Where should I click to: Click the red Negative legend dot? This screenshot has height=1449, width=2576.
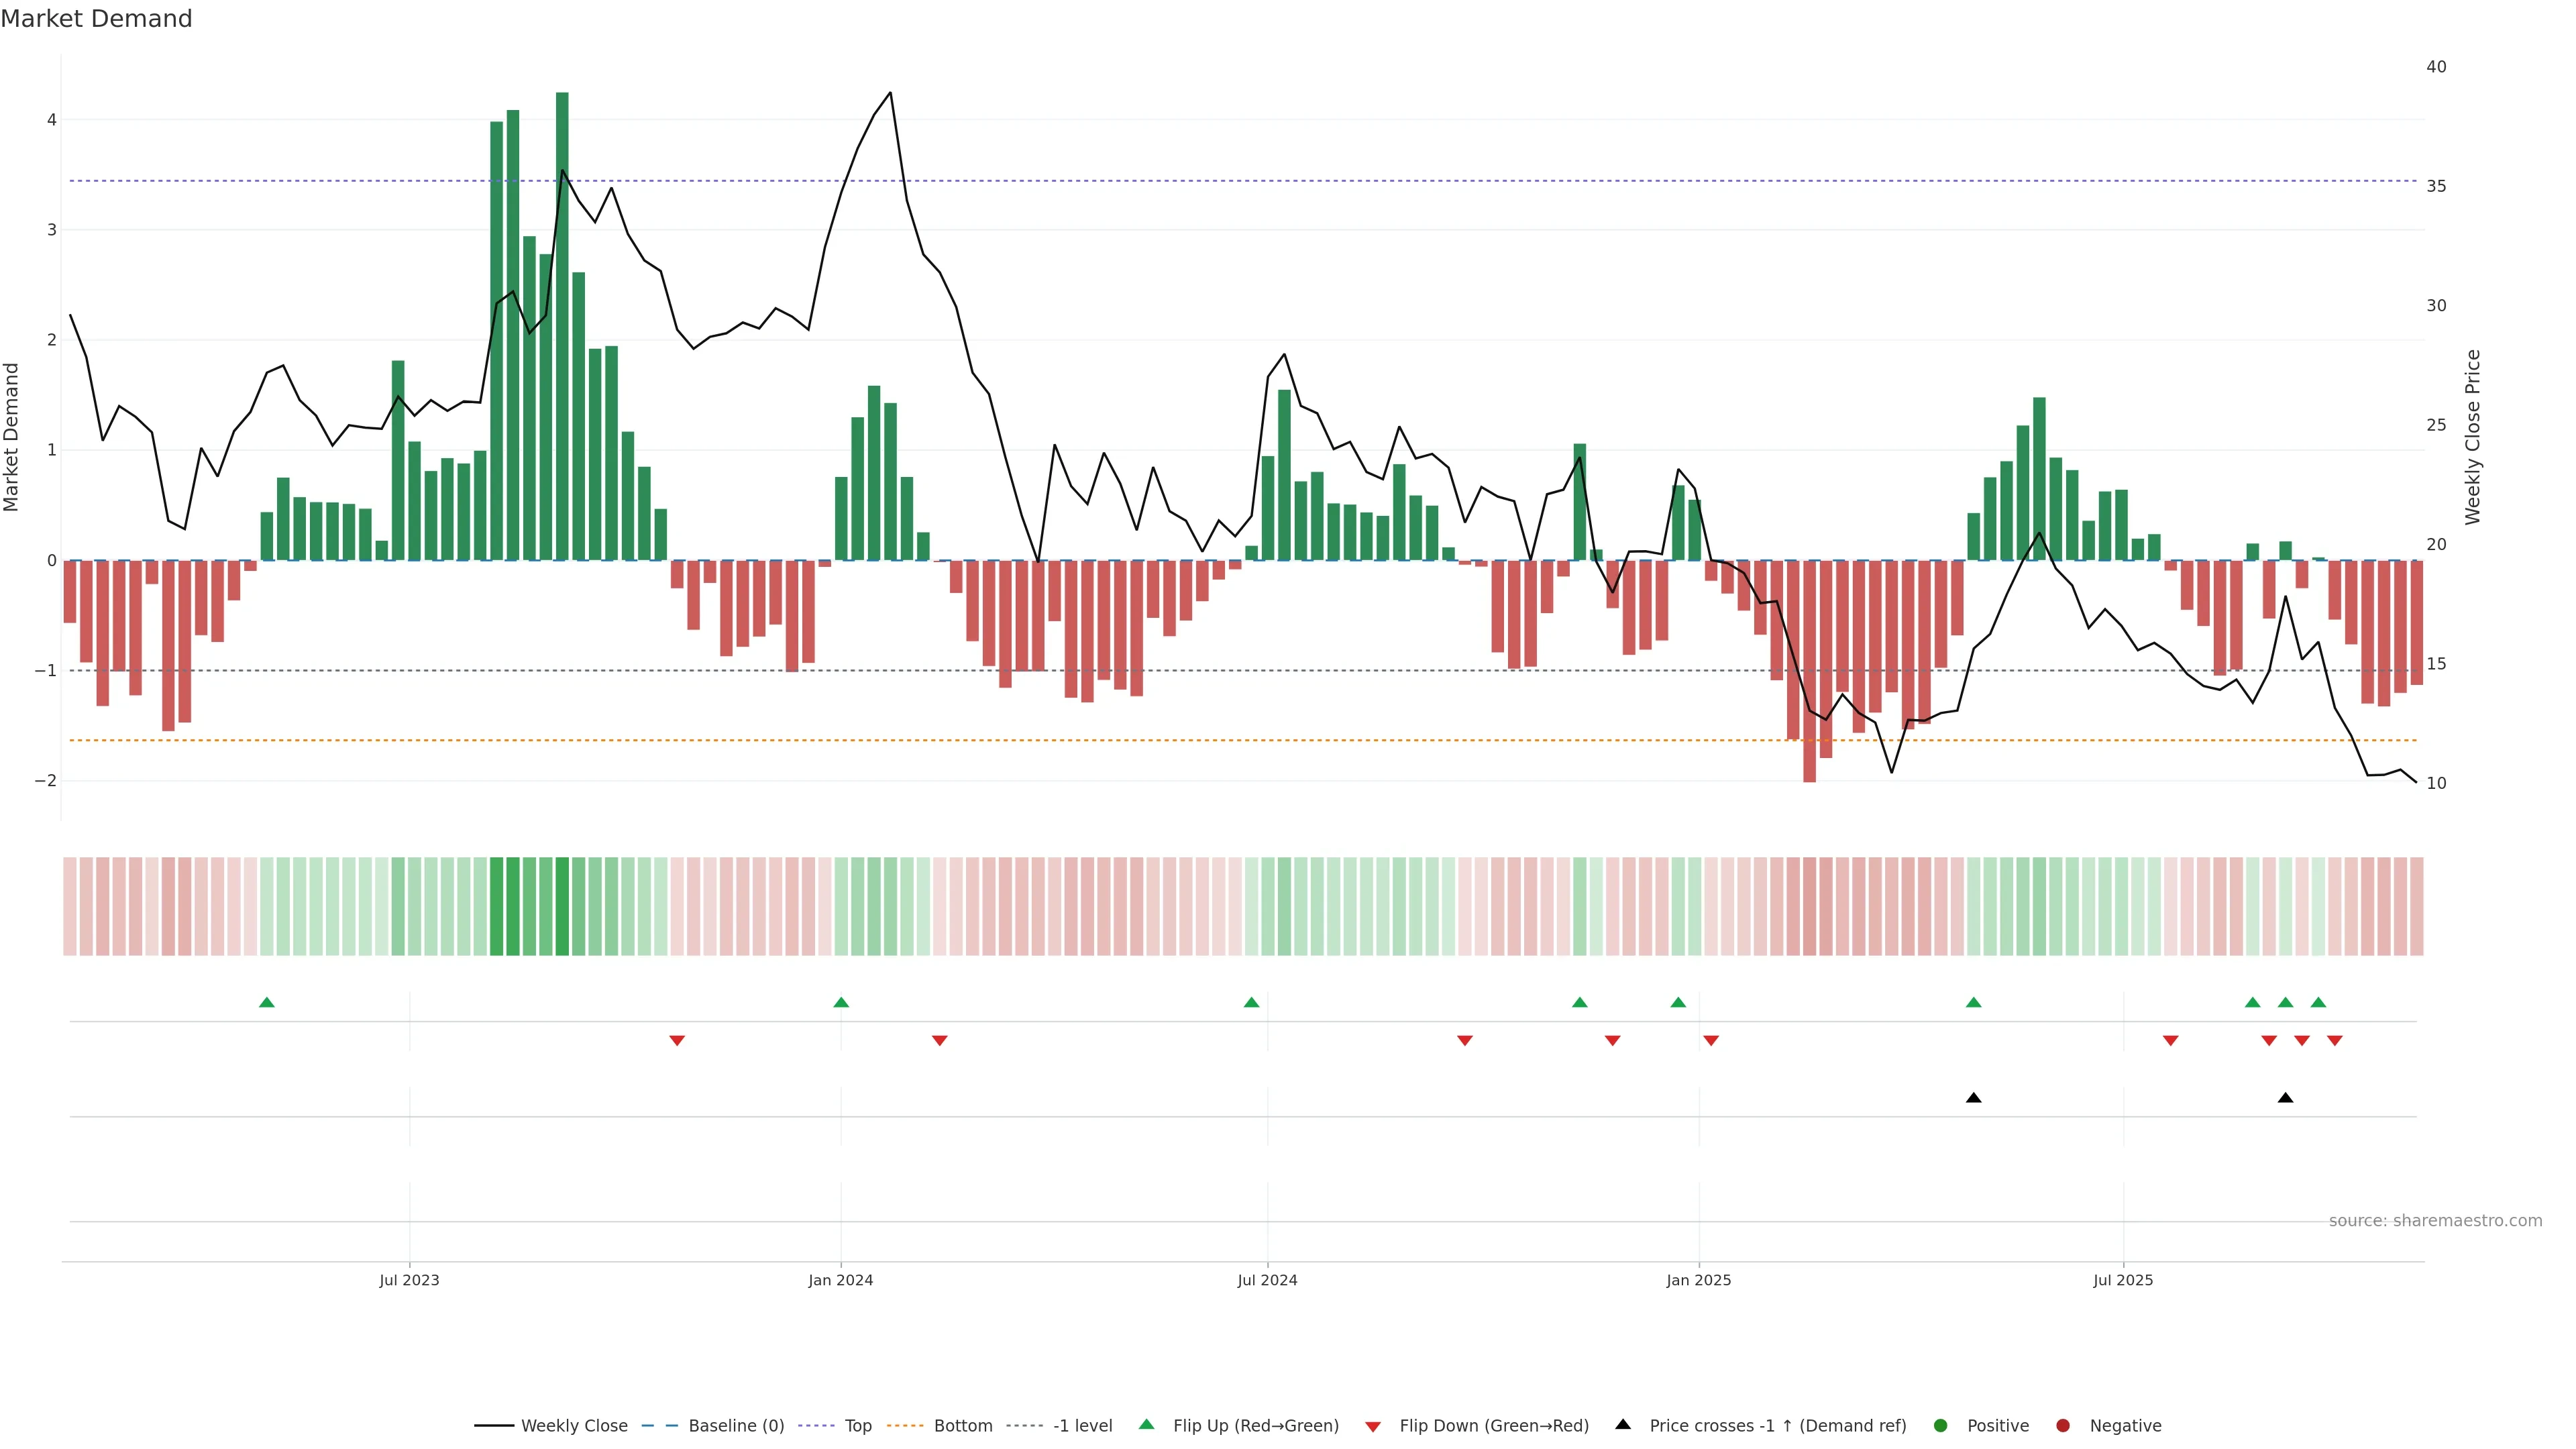pyautogui.click(x=2063, y=1426)
